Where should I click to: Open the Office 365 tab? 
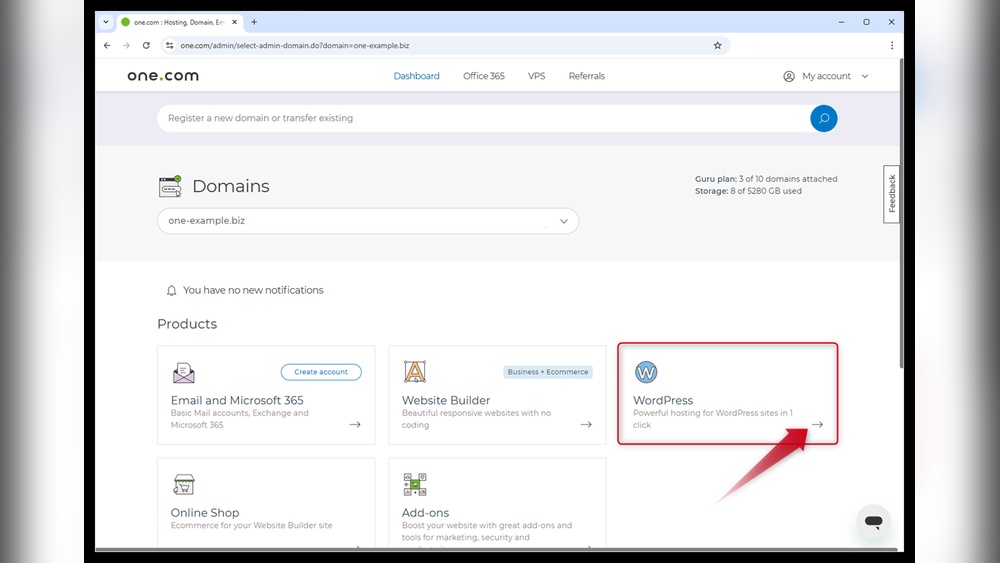point(483,76)
